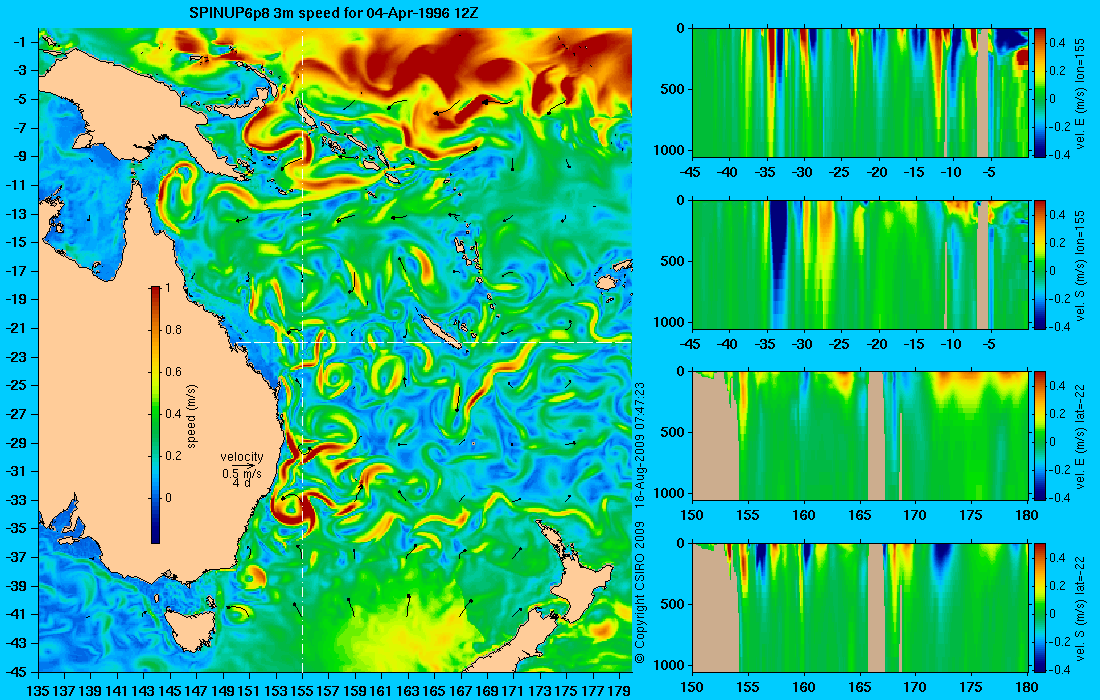1100x700 pixels.
Task: Click the '167' longitude tick on the main map
Action: 461,690
